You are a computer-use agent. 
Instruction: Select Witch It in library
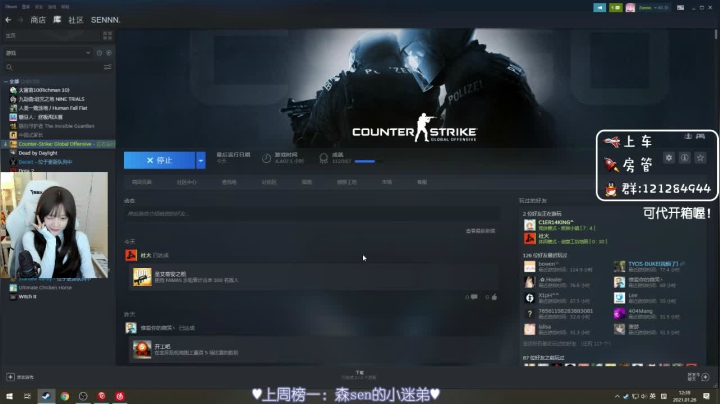coord(27,297)
